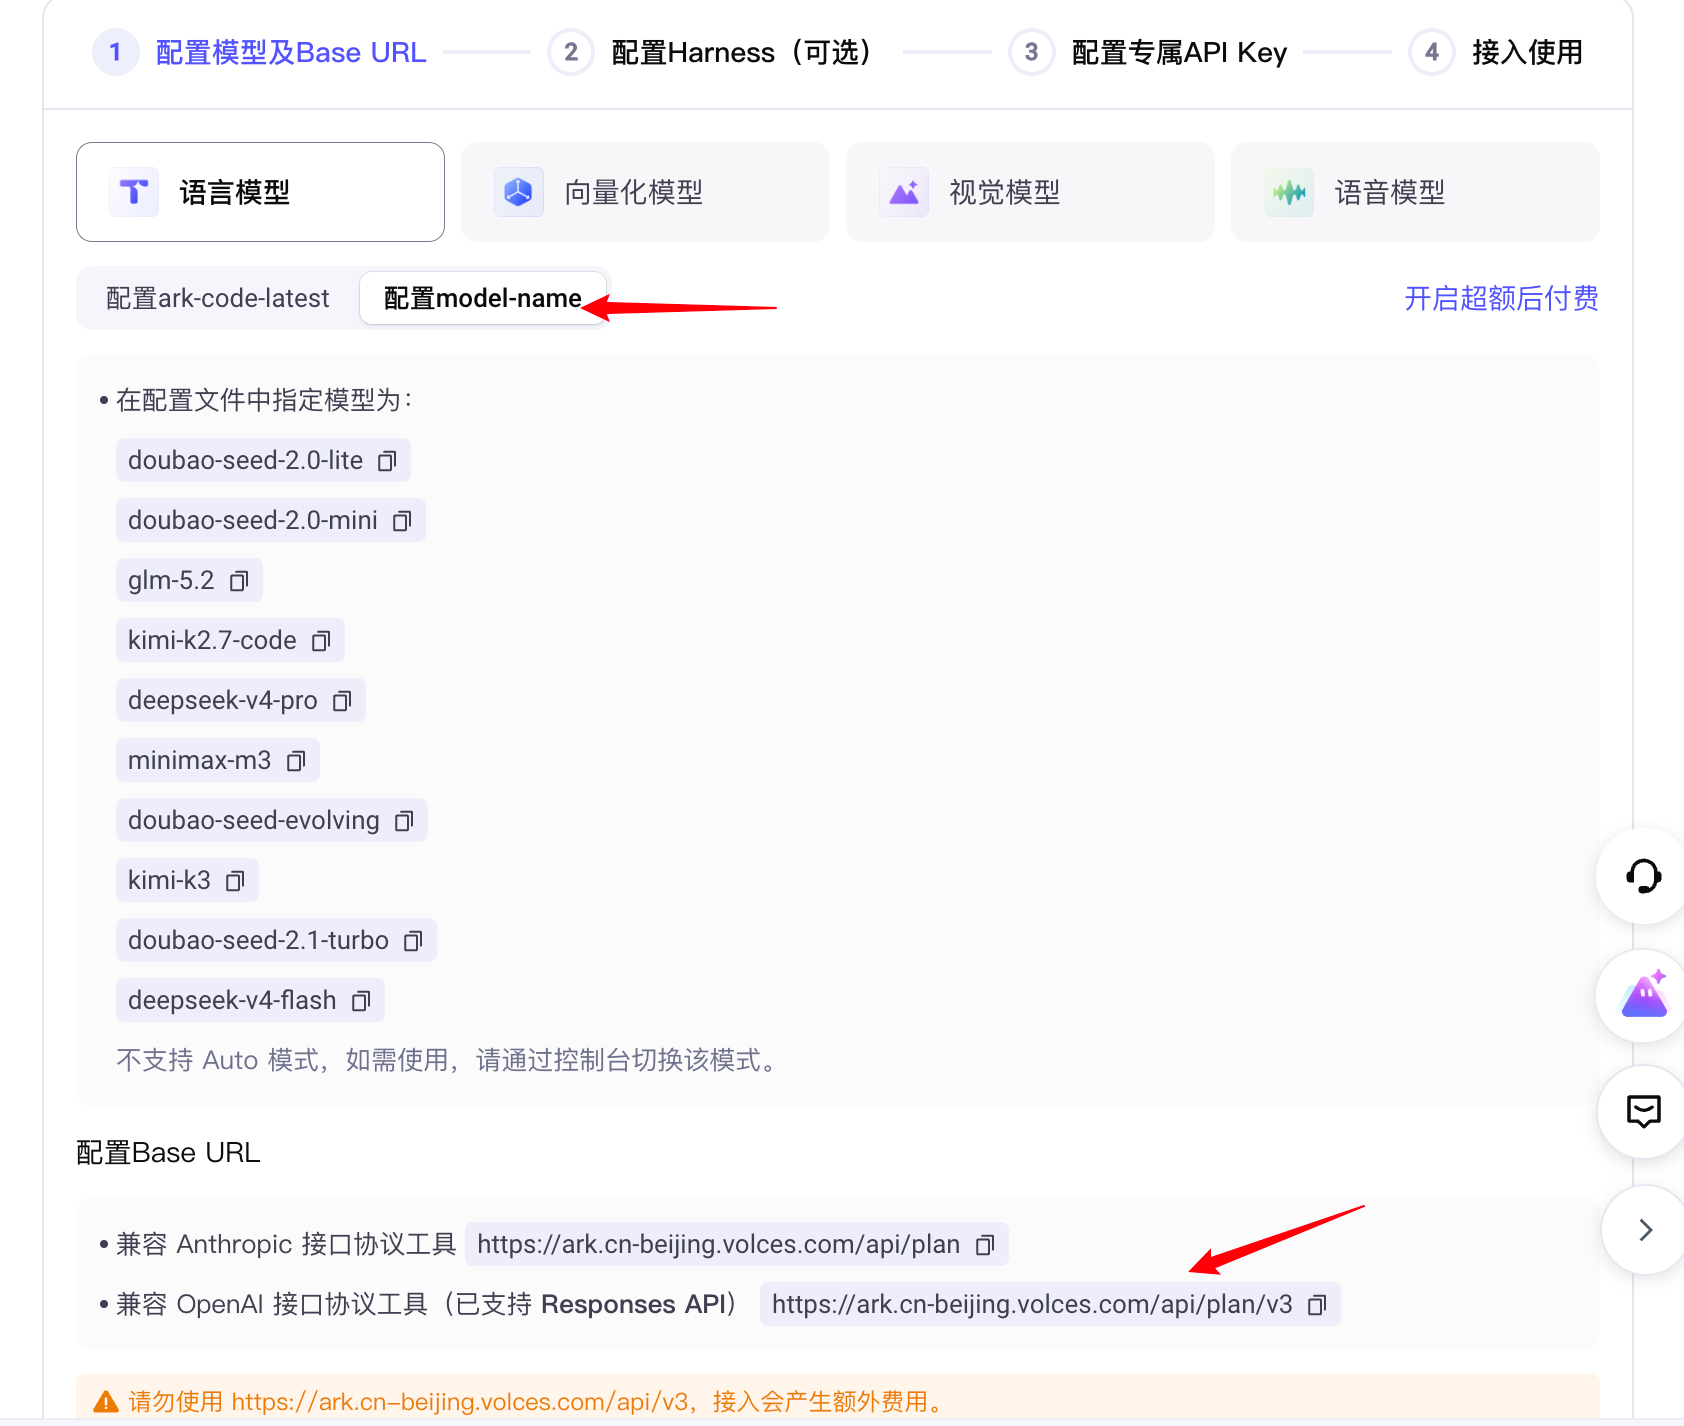This screenshot has width=1684, height=1426.
Task: Open customer service headset button
Action: click(1643, 876)
